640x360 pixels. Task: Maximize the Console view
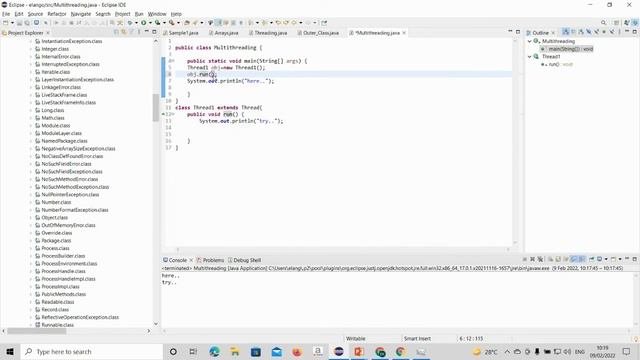pos(635,259)
